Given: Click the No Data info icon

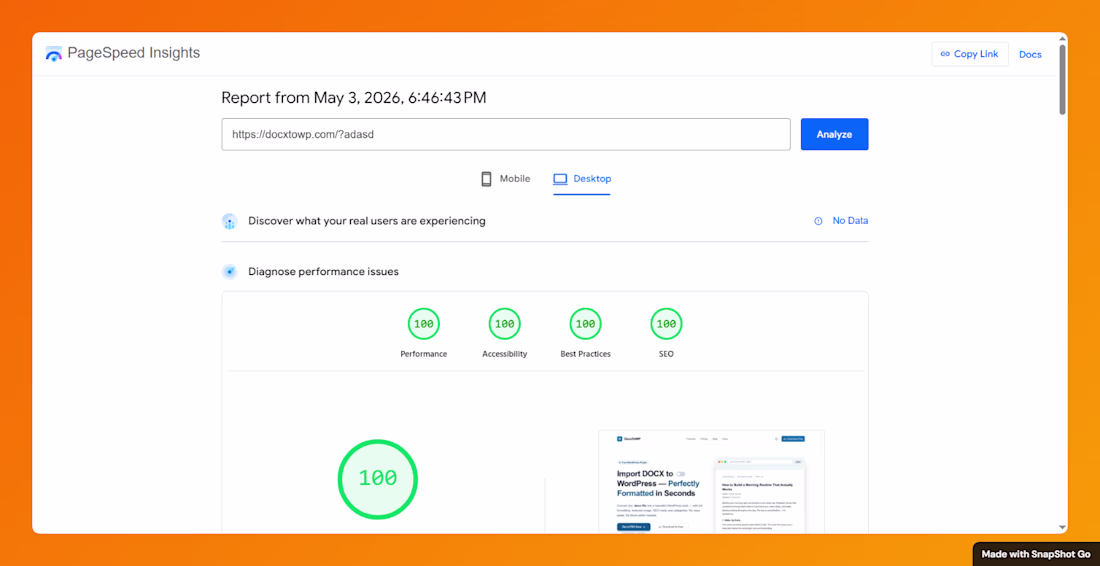Looking at the screenshot, I should [818, 221].
